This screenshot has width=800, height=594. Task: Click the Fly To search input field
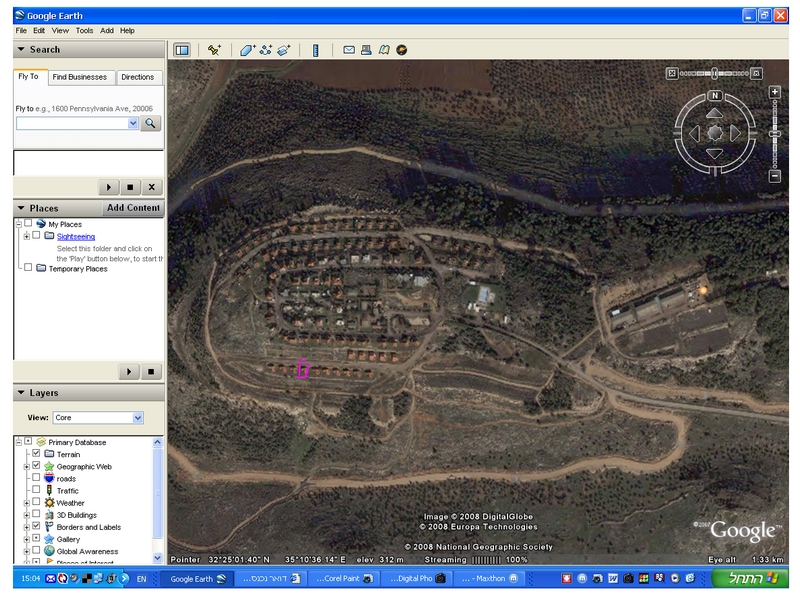(x=72, y=123)
